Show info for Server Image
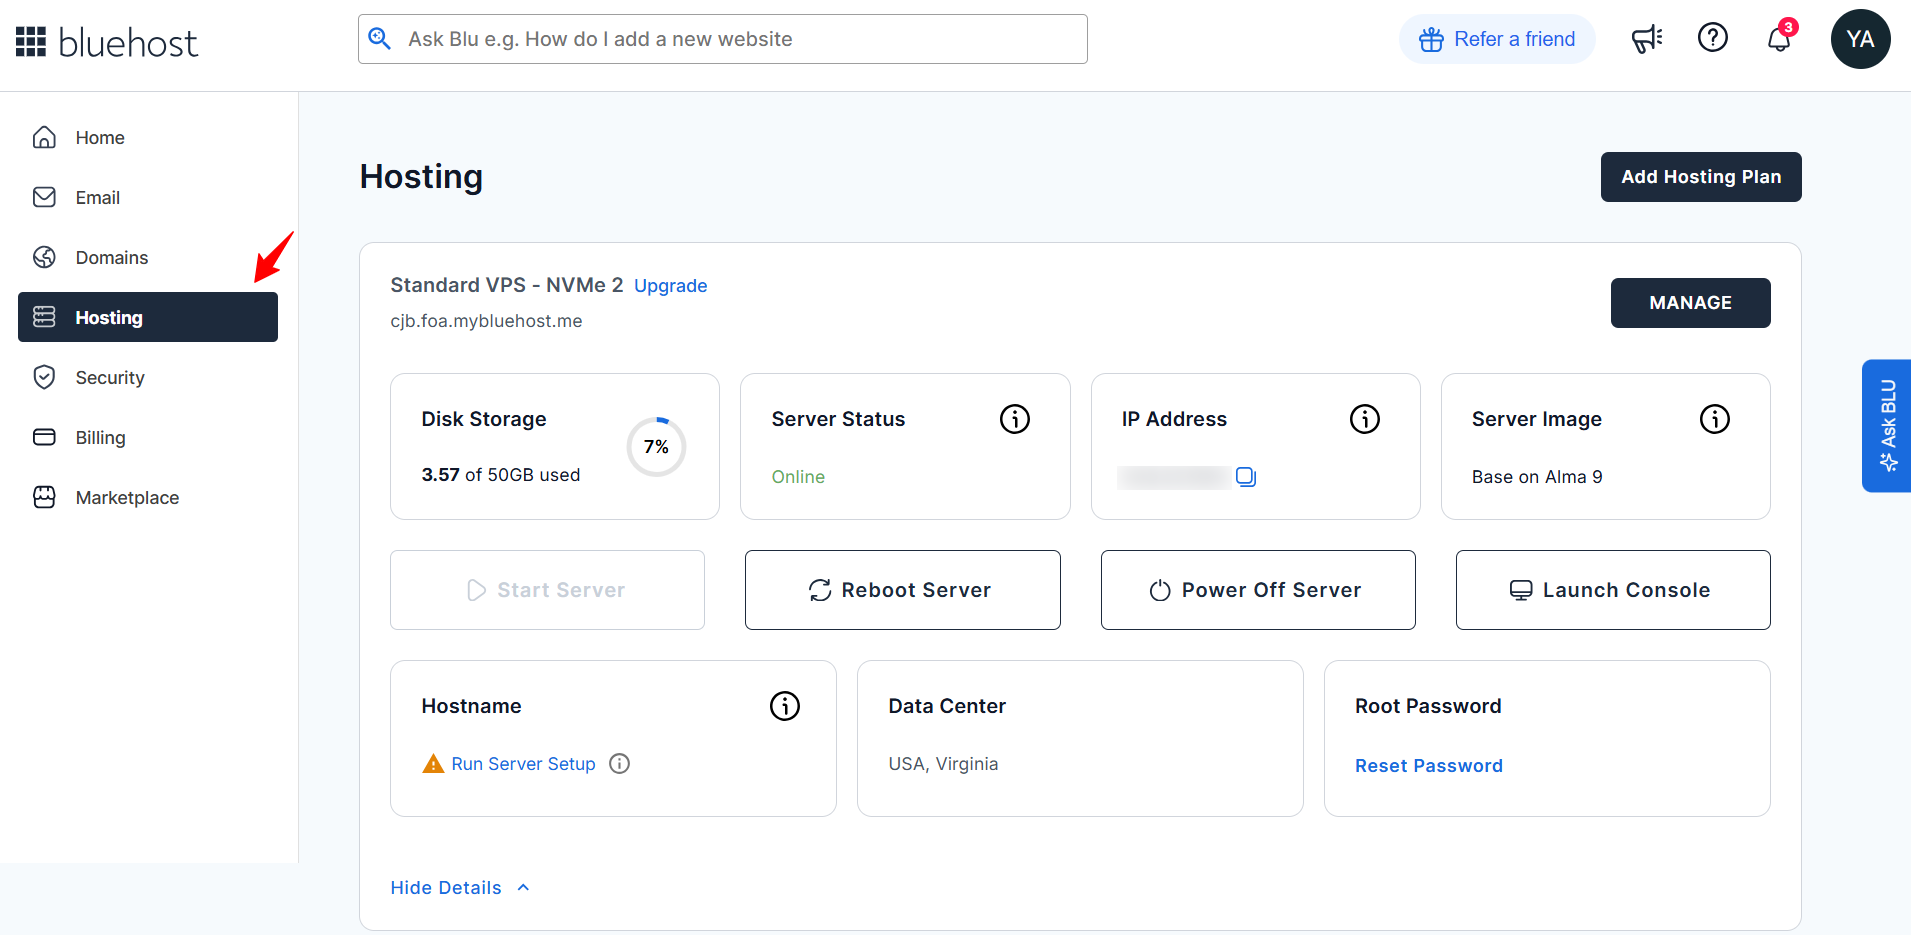The width and height of the screenshot is (1911, 935). [x=1715, y=419]
